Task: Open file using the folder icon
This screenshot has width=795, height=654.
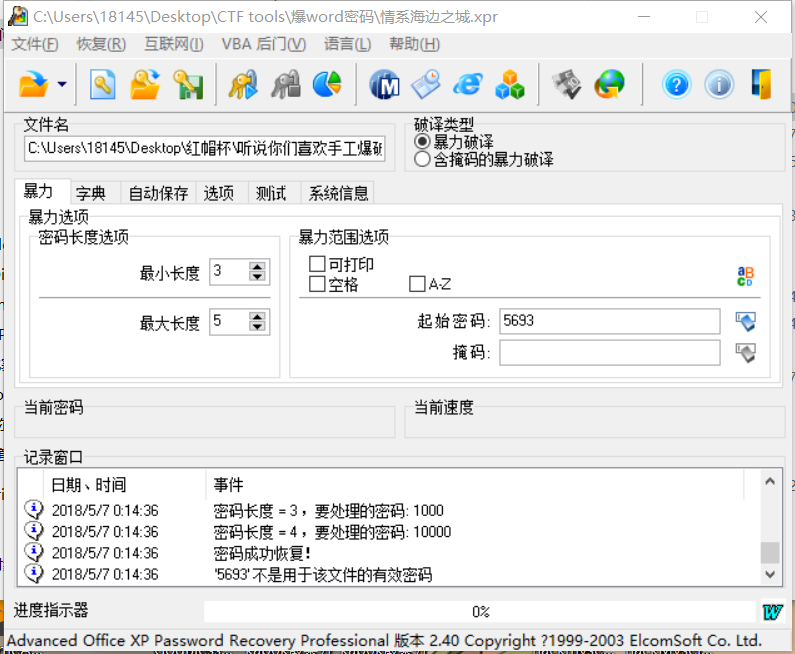Action: 33,84
